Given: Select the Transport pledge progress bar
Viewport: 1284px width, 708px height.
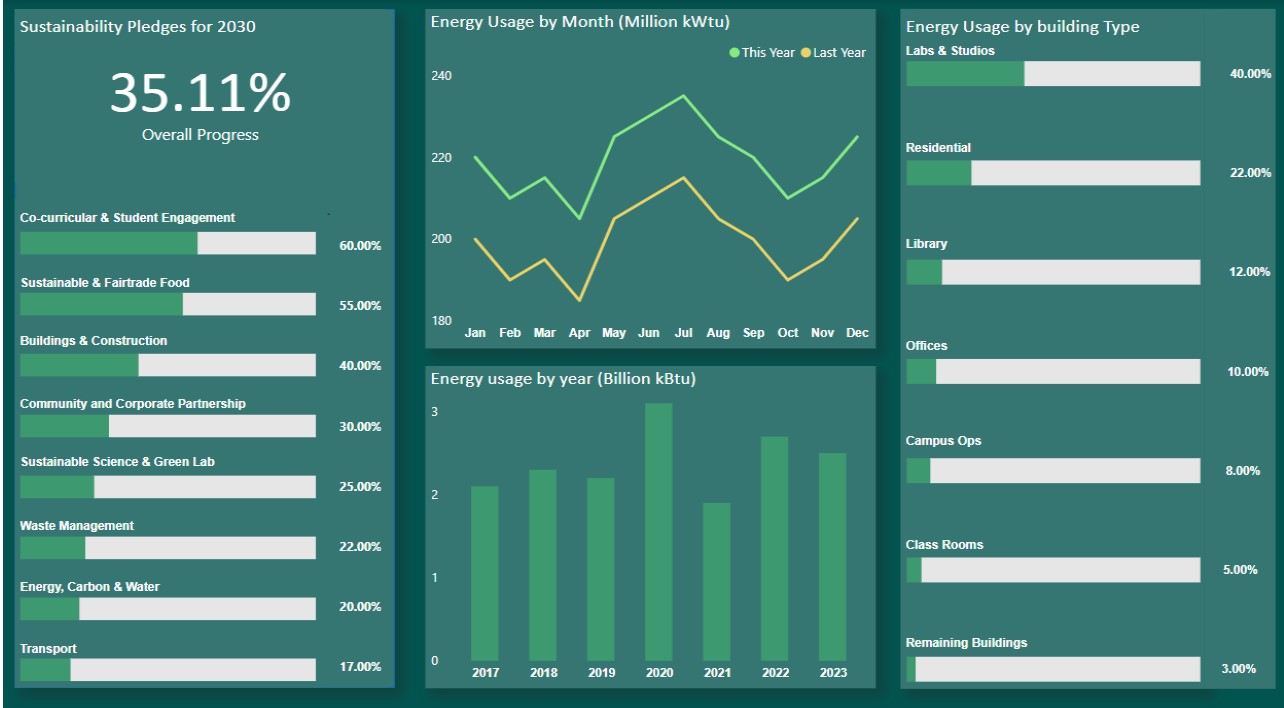Looking at the screenshot, I should (167, 669).
